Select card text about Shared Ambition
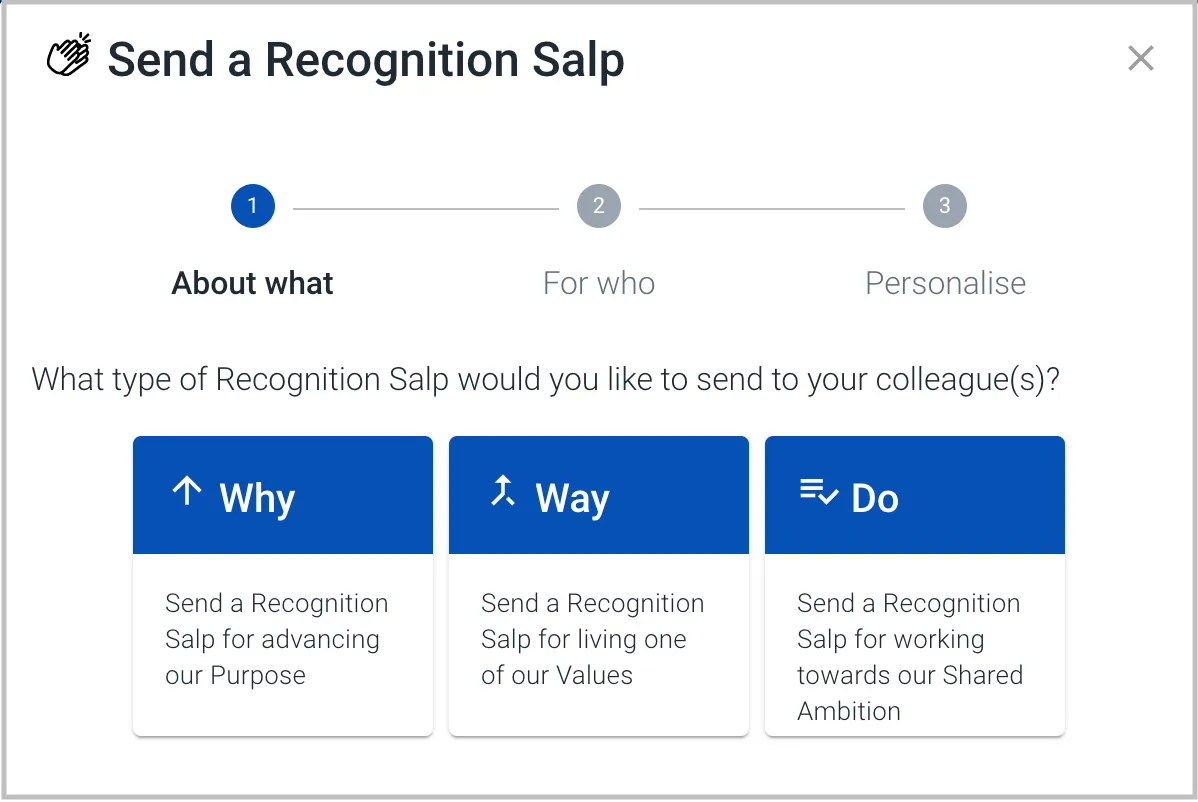This screenshot has height=802, width=1198. click(910, 657)
